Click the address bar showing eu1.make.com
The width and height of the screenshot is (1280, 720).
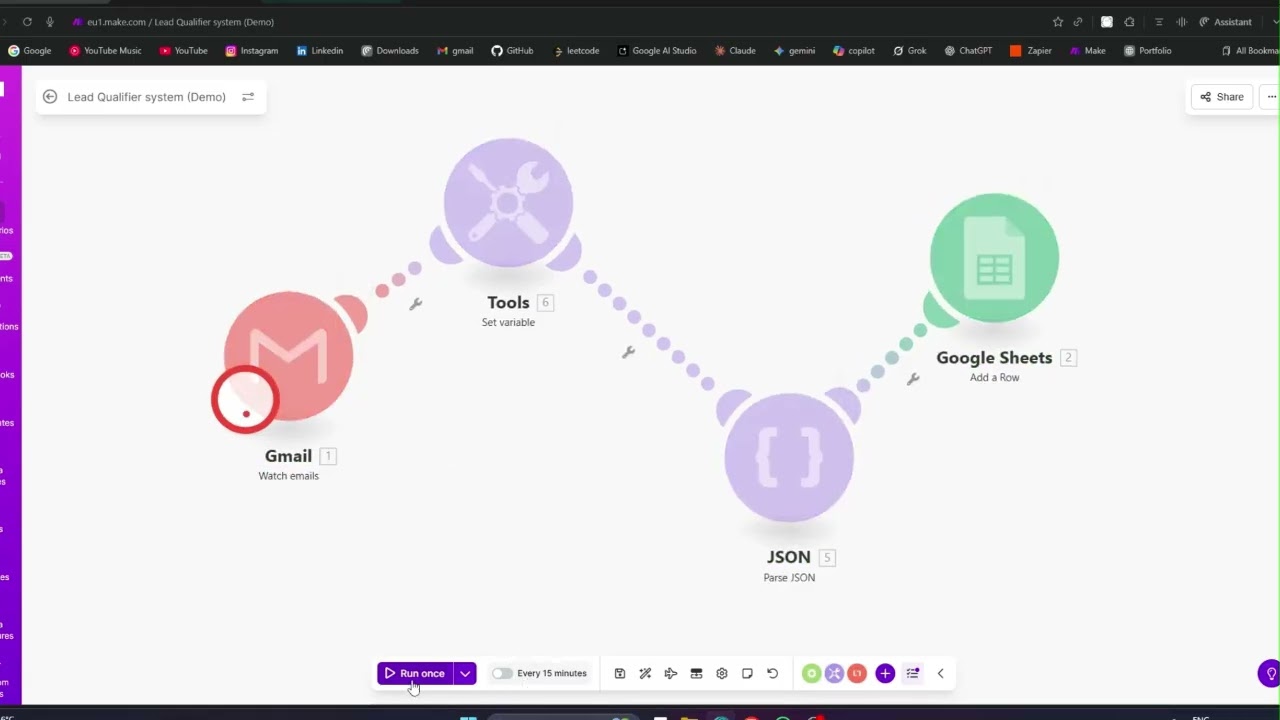coord(180,22)
